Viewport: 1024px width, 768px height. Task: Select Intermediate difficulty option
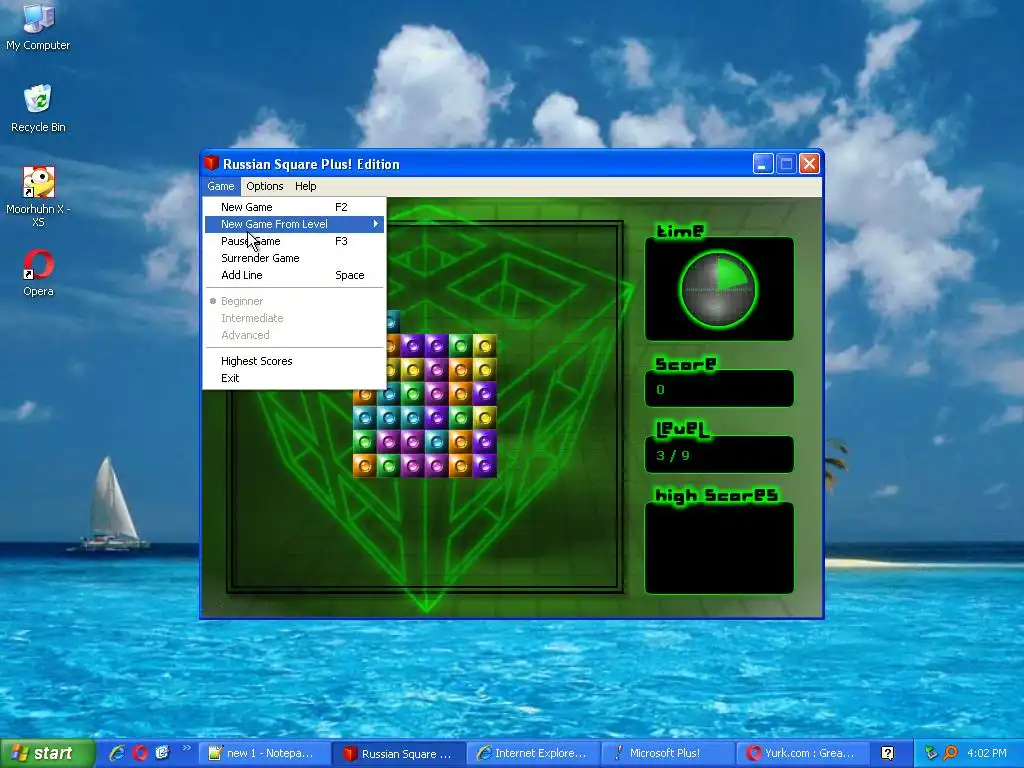point(294,318)
